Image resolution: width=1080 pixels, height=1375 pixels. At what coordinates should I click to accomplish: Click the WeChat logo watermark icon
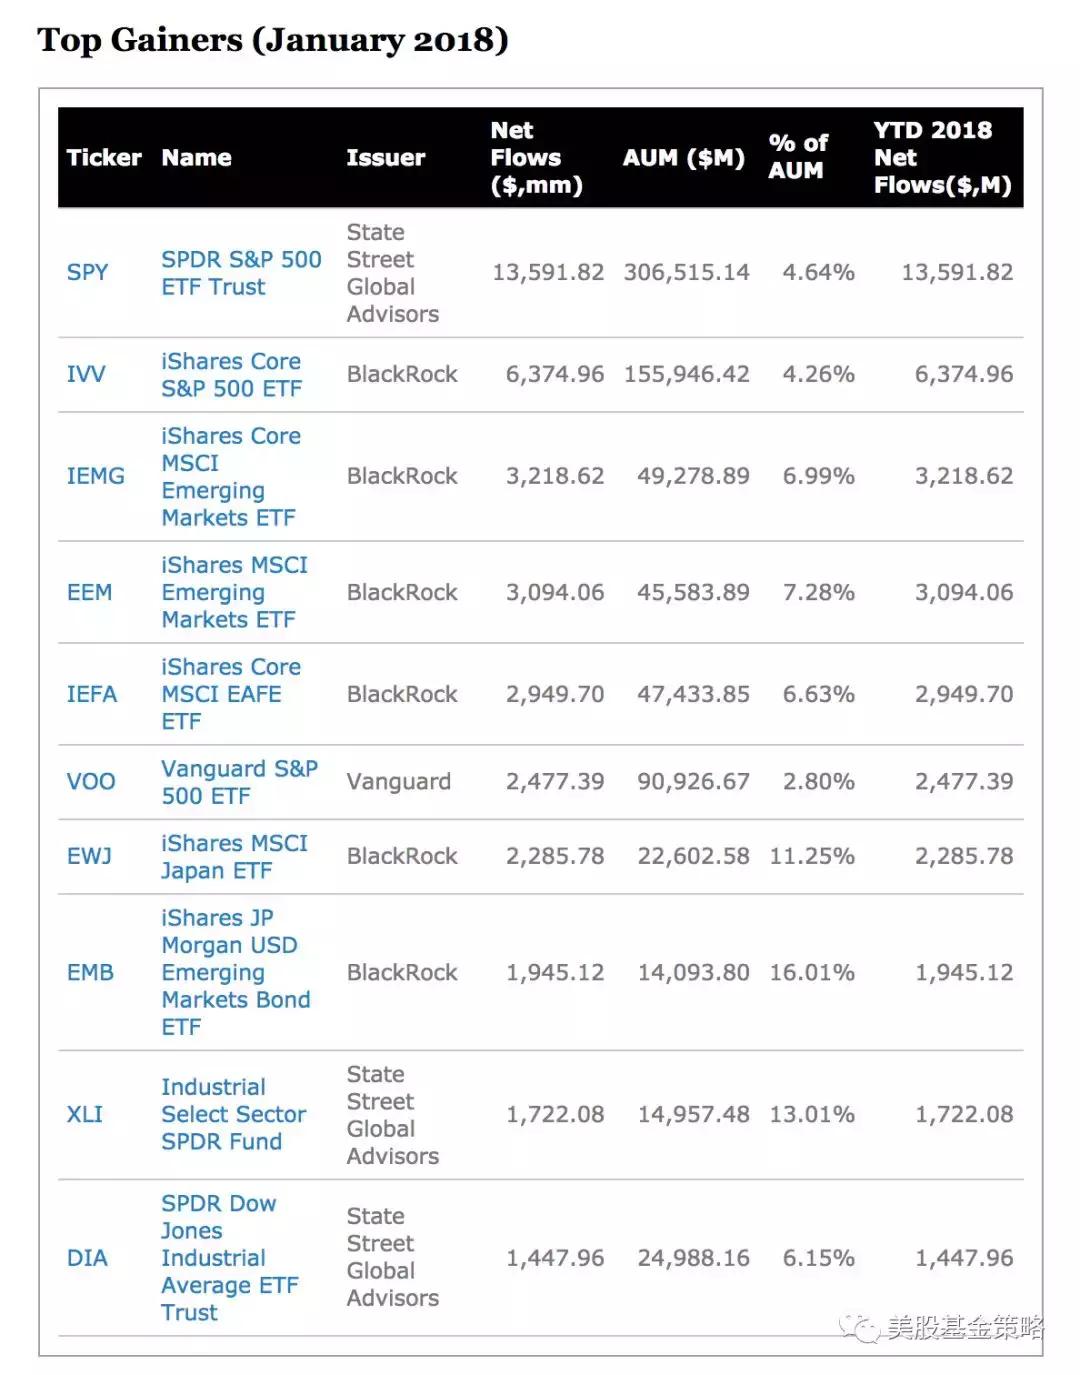coord(860,1327)
